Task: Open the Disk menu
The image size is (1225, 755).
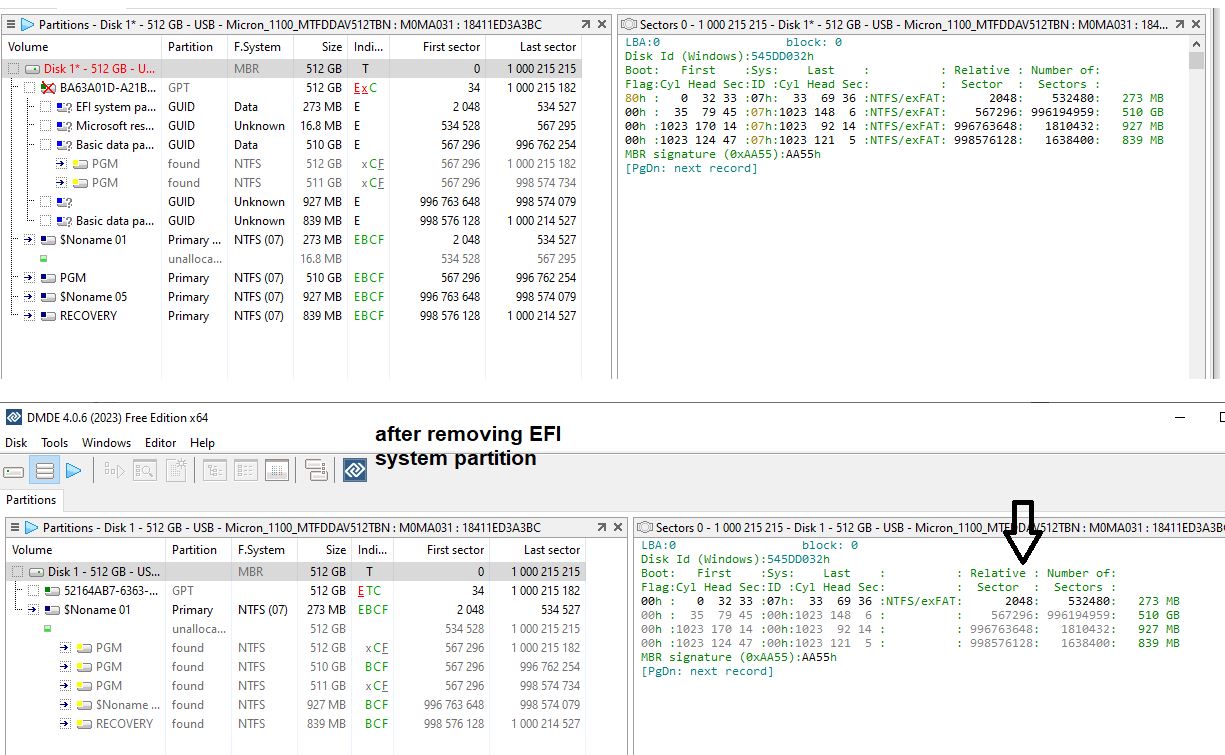Action: click(16, 443)
